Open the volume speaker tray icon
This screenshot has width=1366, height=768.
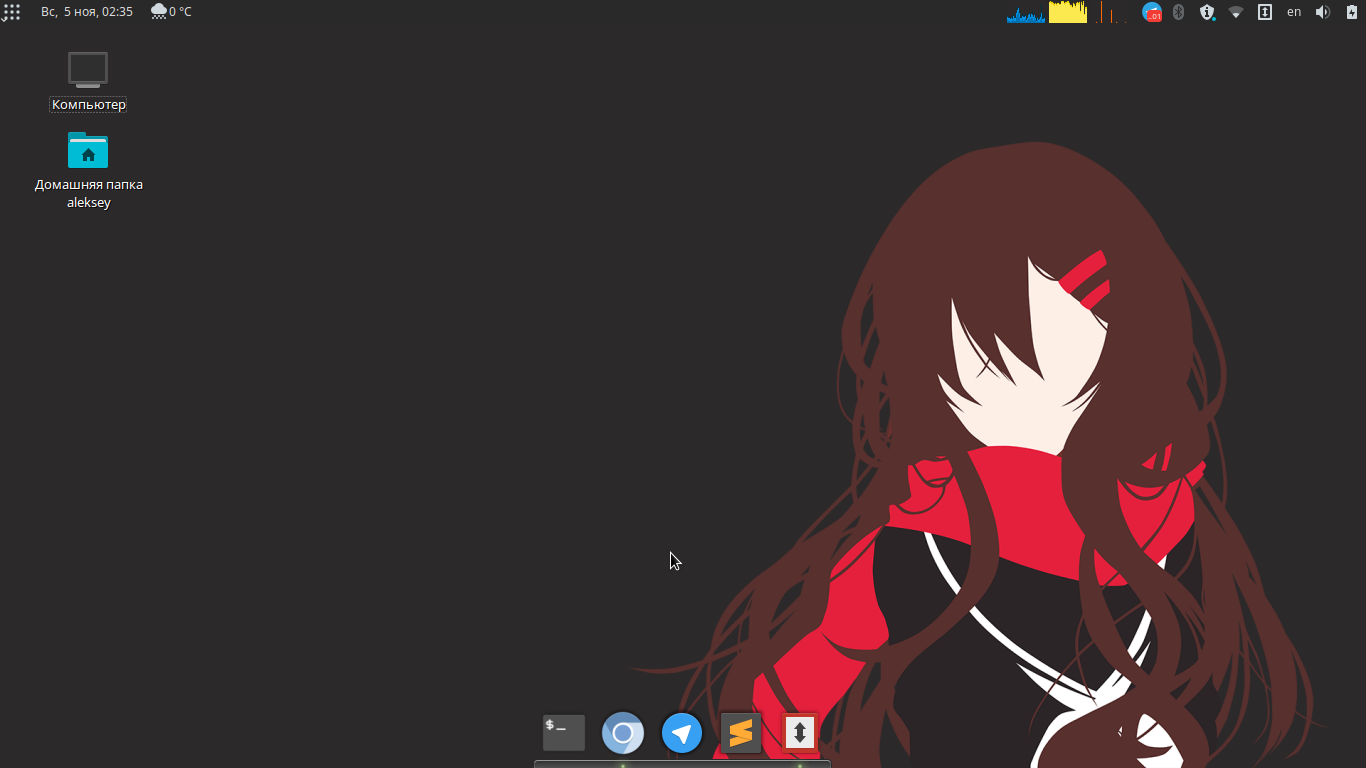coord(1323,12)
